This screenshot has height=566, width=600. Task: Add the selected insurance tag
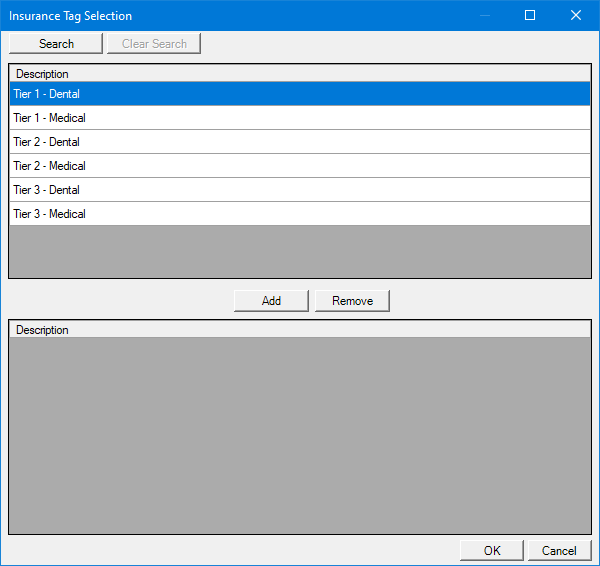click(271, 301)
